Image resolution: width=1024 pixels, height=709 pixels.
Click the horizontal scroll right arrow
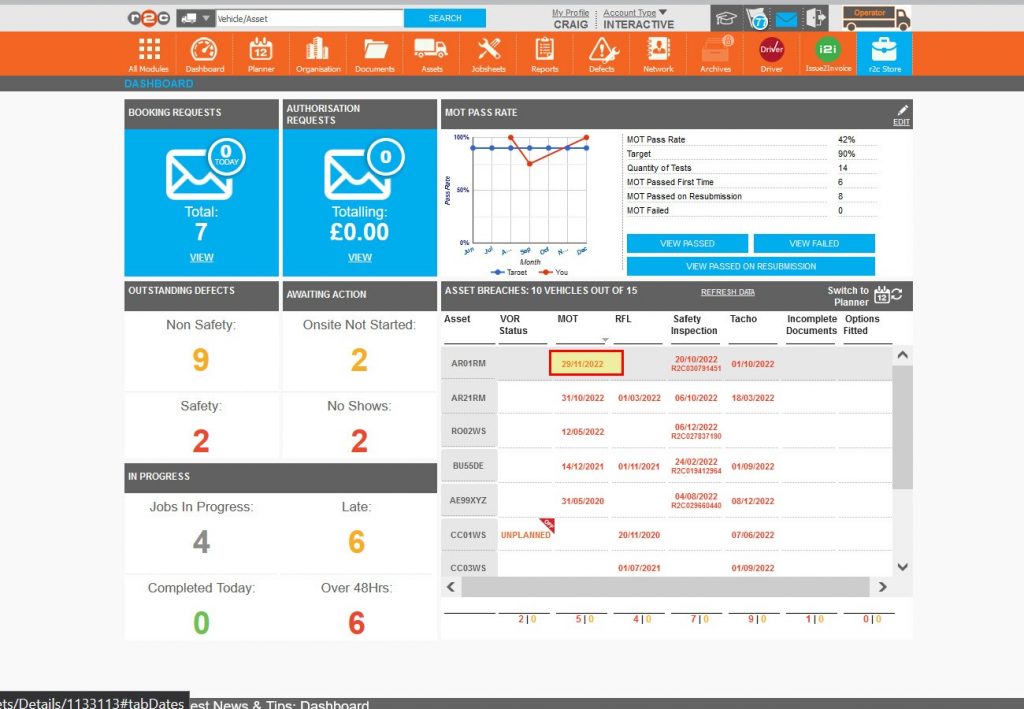[x=883, y=587]
